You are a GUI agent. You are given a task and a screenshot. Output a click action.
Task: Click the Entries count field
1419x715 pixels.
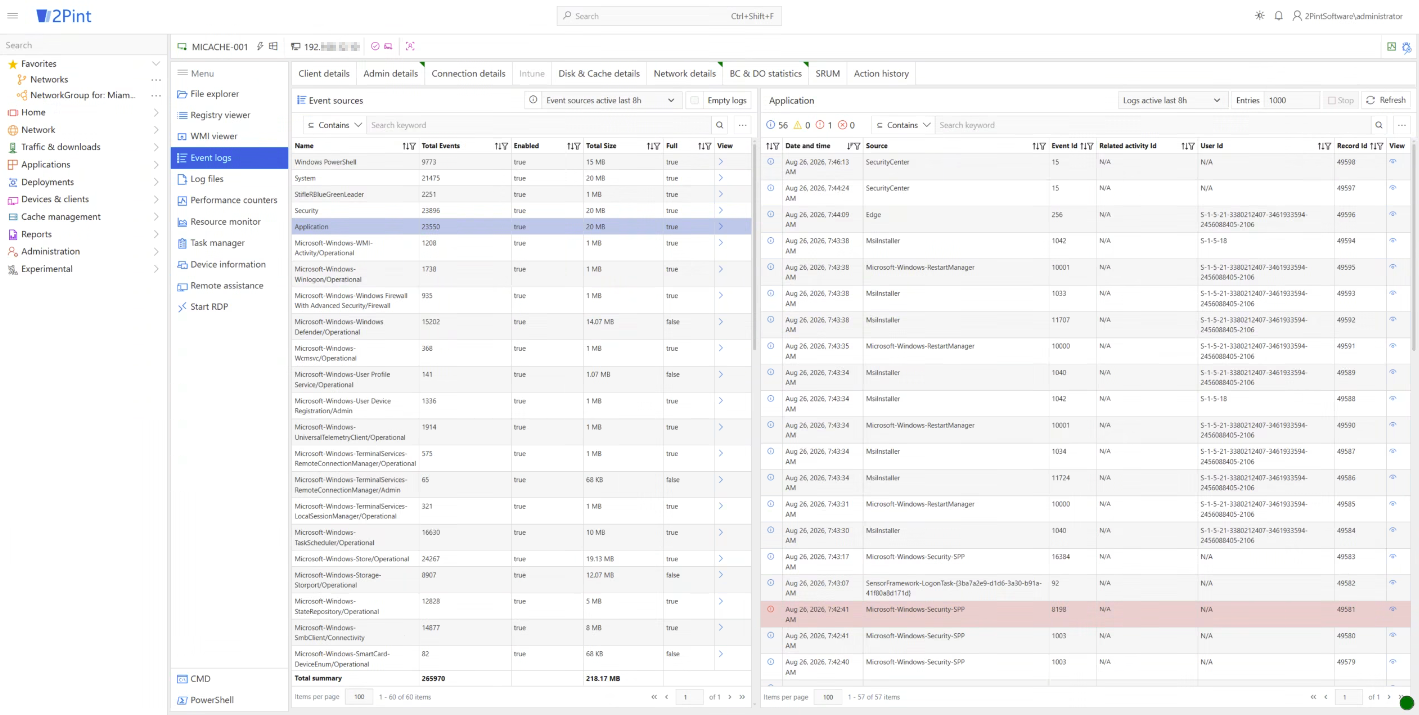(1292, 100)
